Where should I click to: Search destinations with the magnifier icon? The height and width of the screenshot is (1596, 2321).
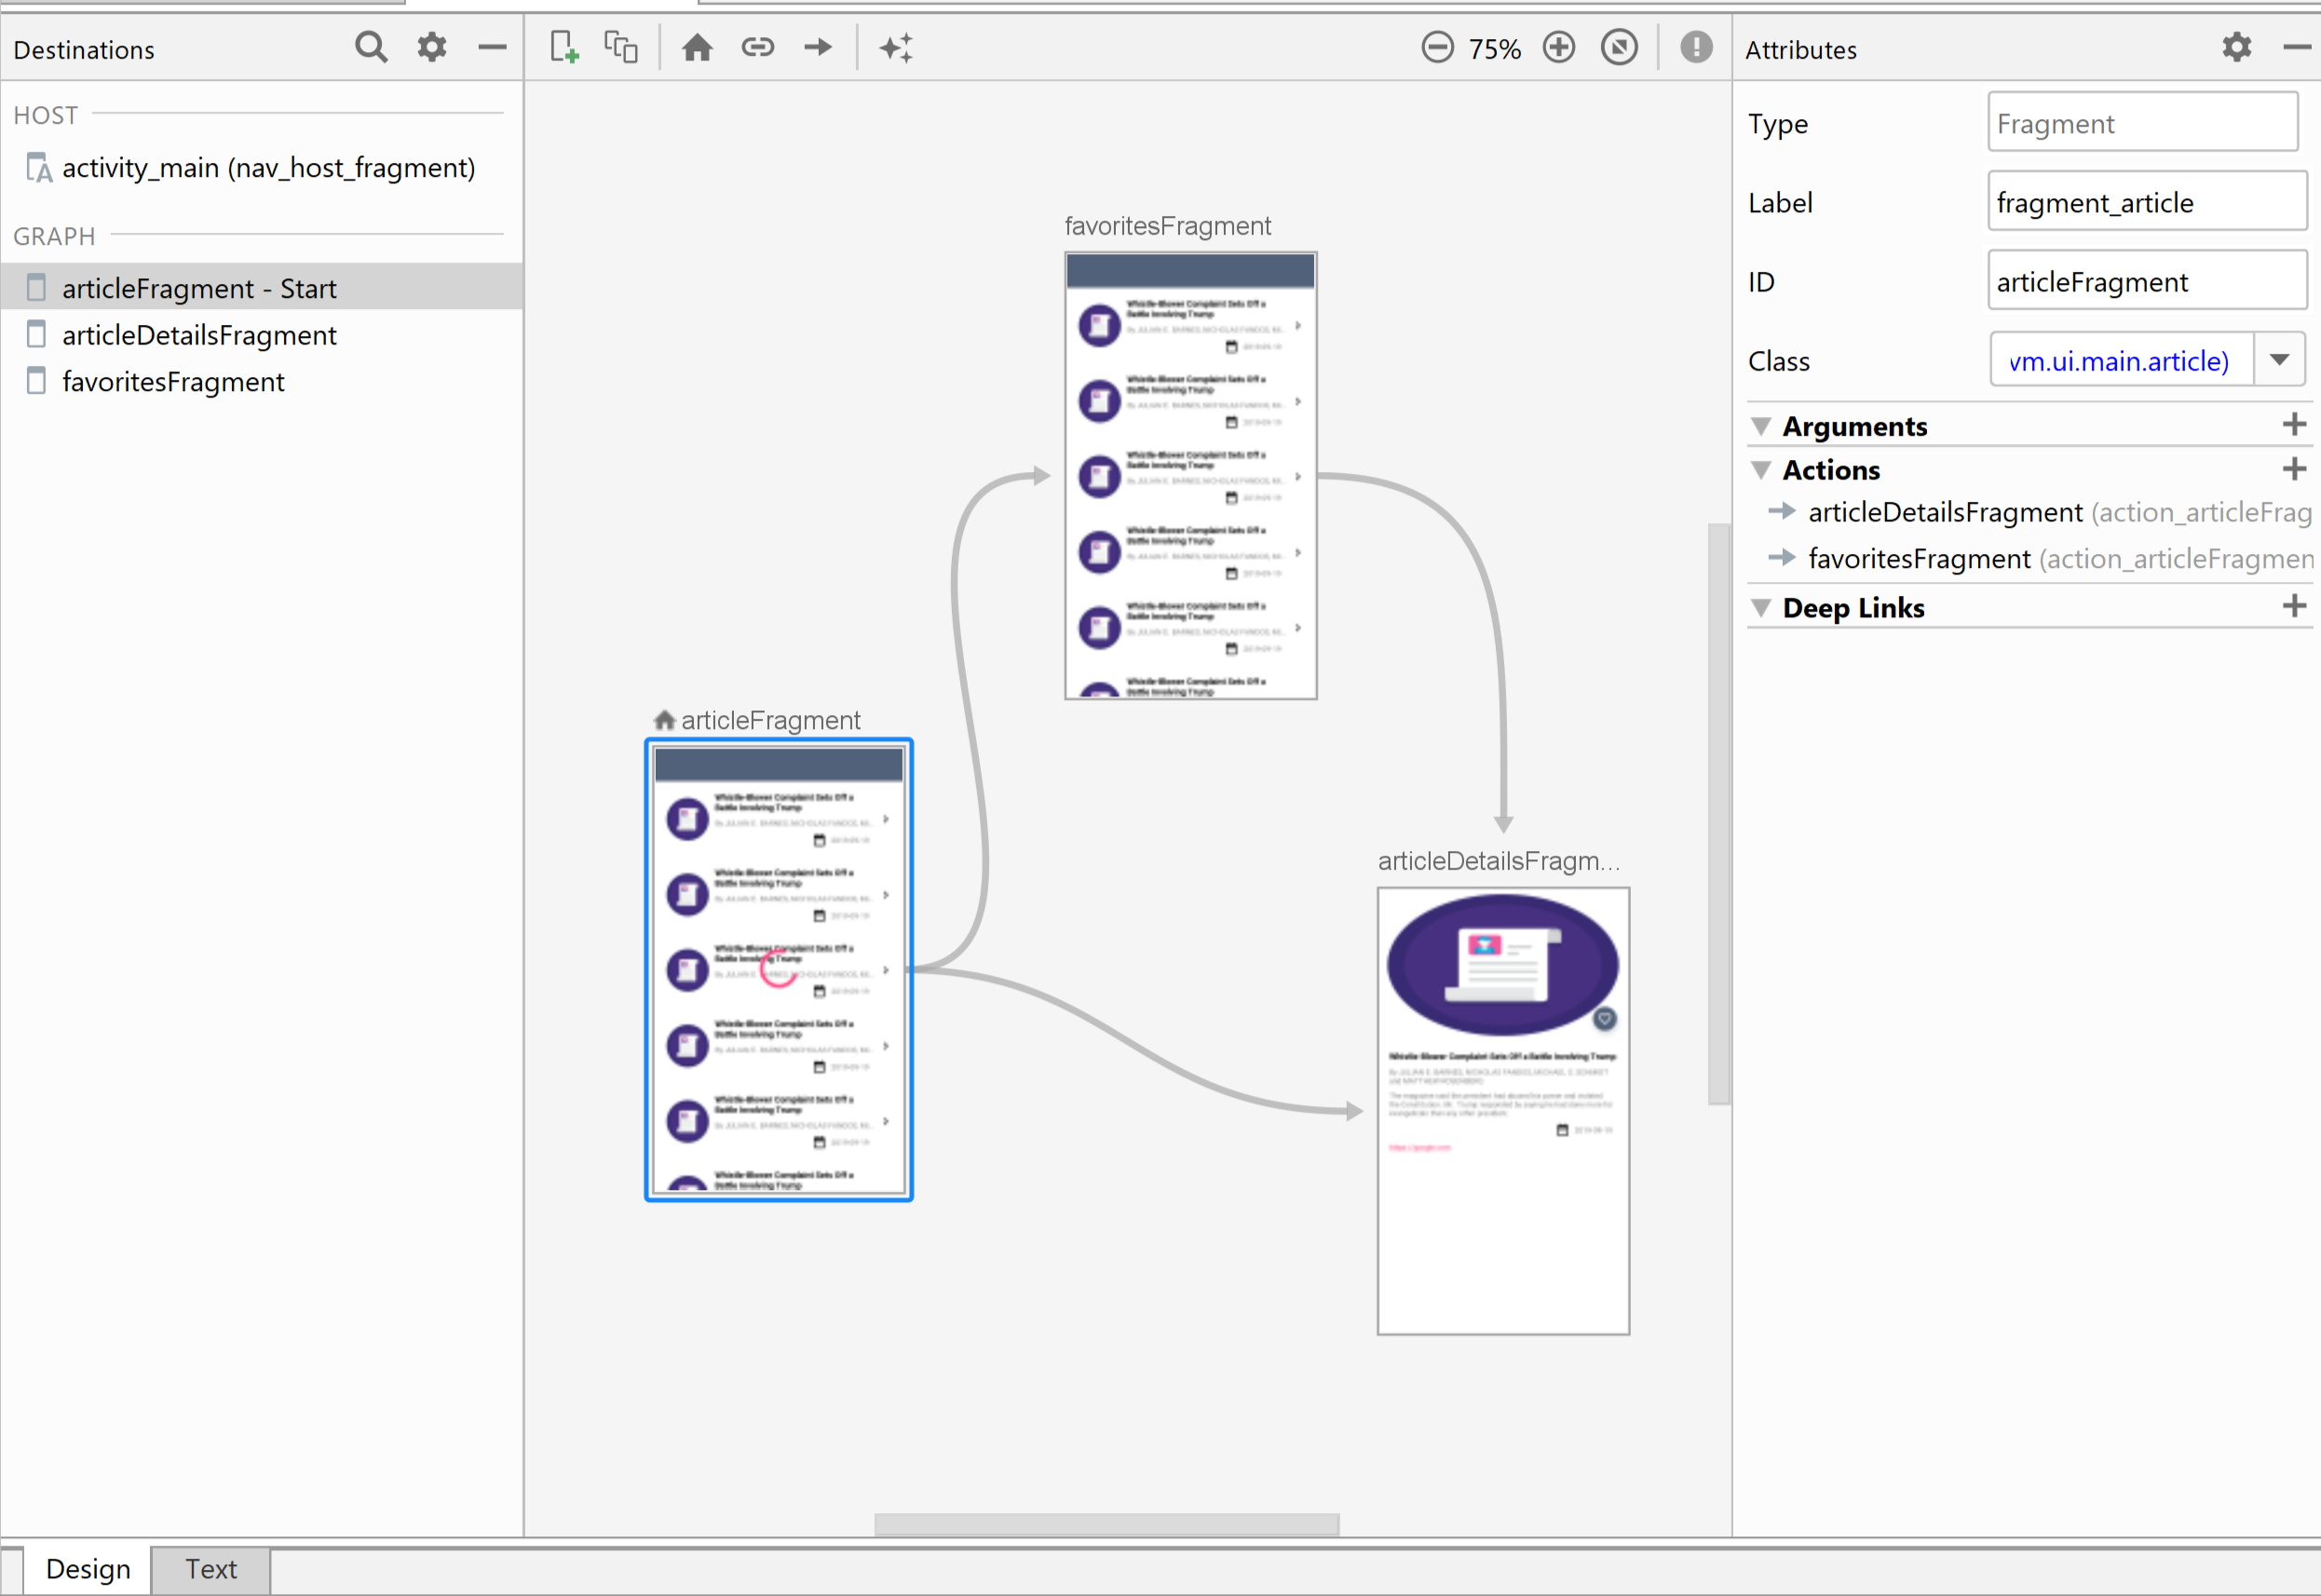[371, 47]
